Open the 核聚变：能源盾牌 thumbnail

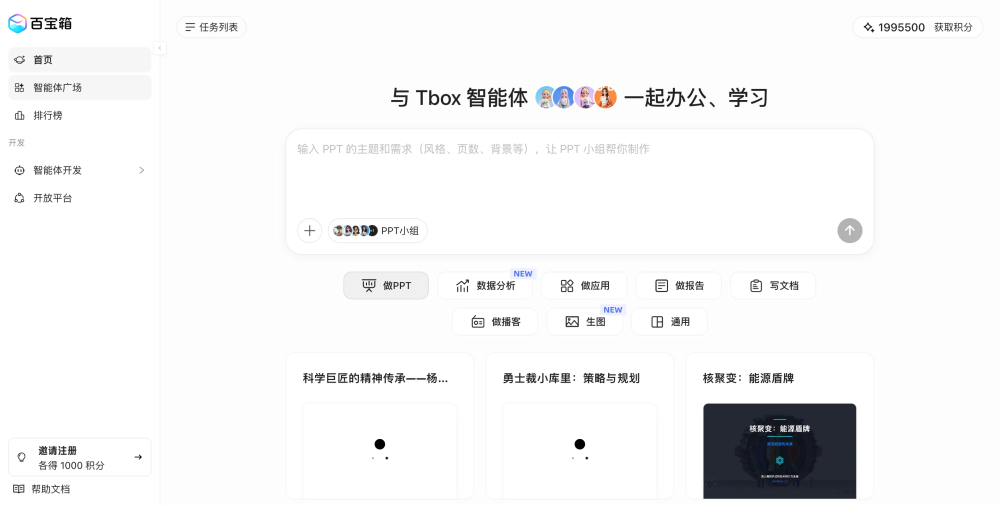(779, 451)
